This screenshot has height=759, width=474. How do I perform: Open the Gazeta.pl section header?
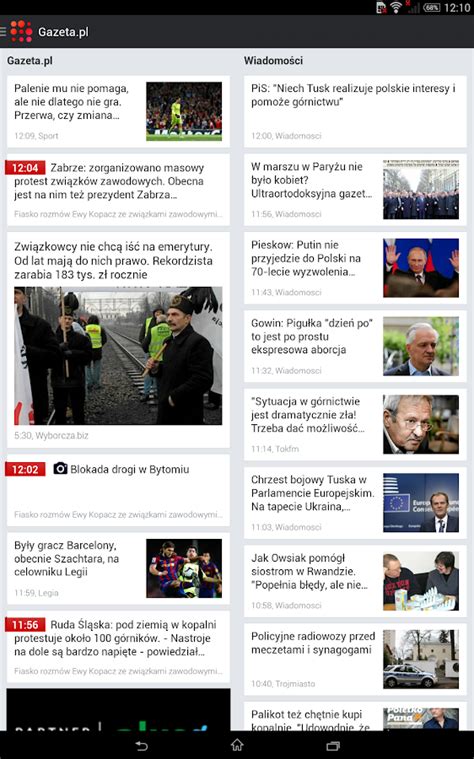[x=30, y=61]
